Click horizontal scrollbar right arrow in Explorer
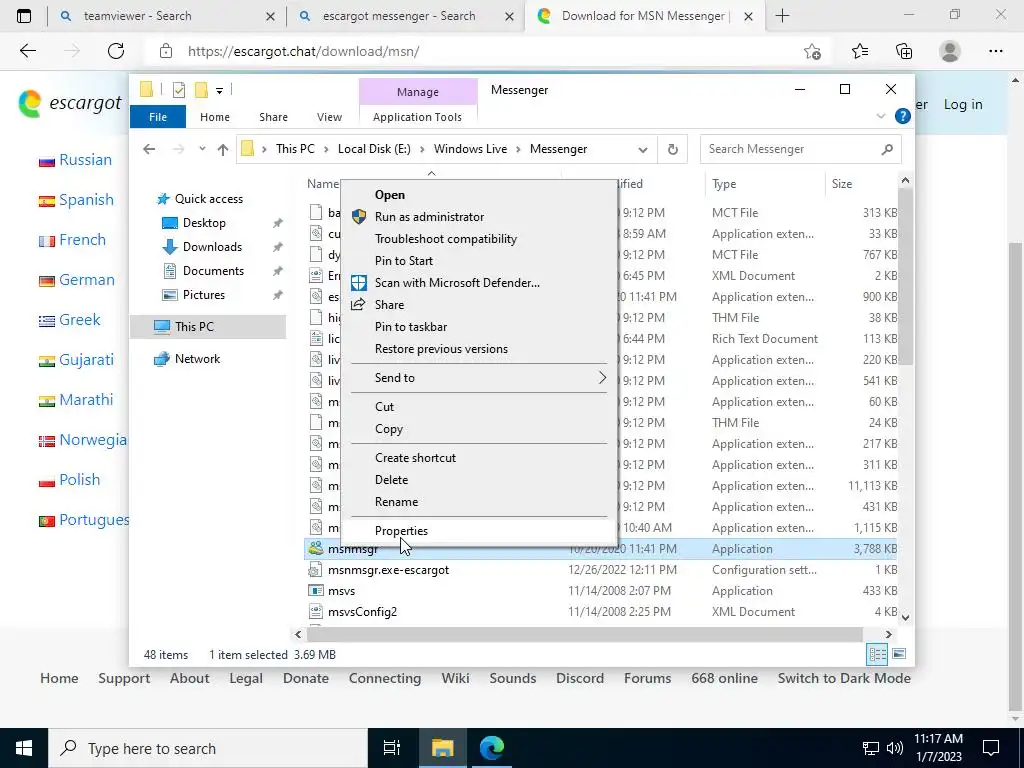Viewport: 1024px width, 768px height. (888, 634)
